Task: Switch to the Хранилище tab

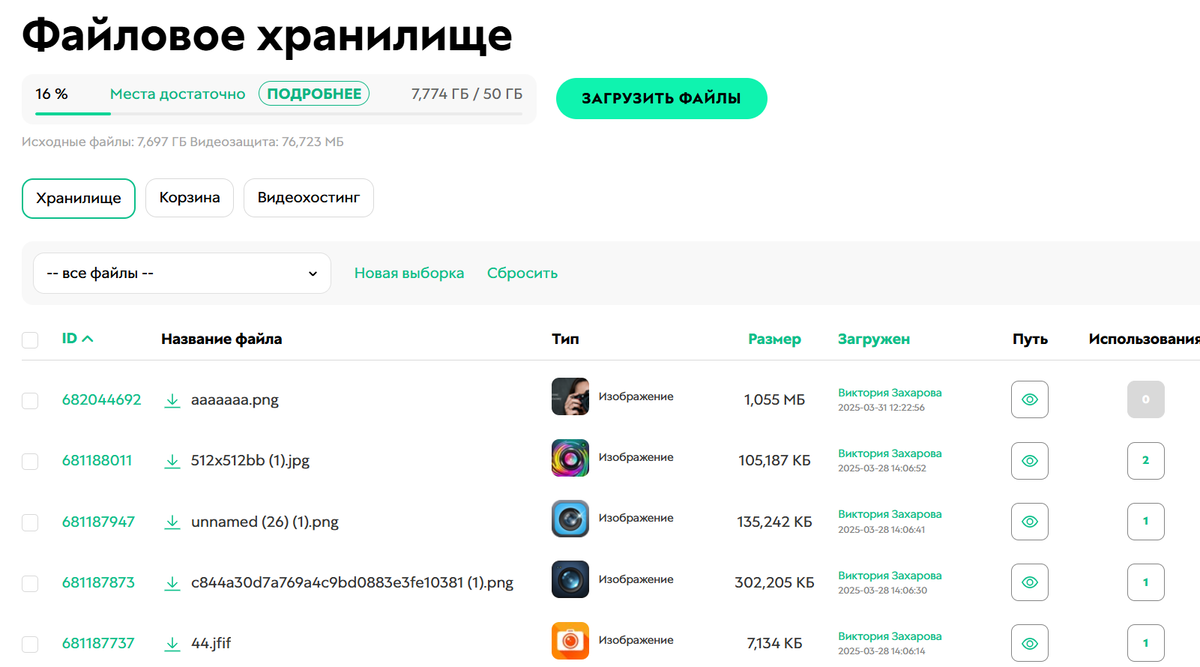Action: (x=78, y=198)
